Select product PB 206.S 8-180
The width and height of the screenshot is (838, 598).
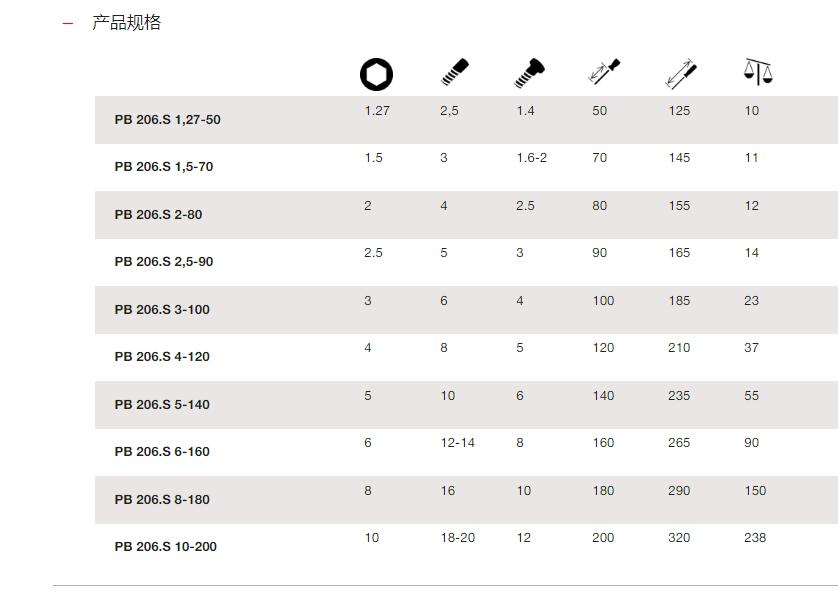point(162,500)
